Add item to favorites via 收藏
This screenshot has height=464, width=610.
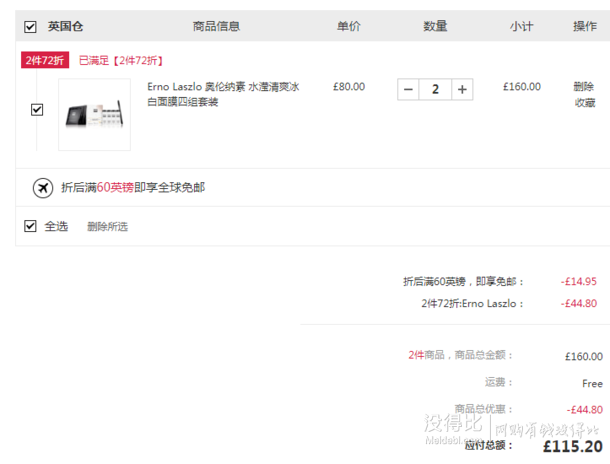point(585,103)
